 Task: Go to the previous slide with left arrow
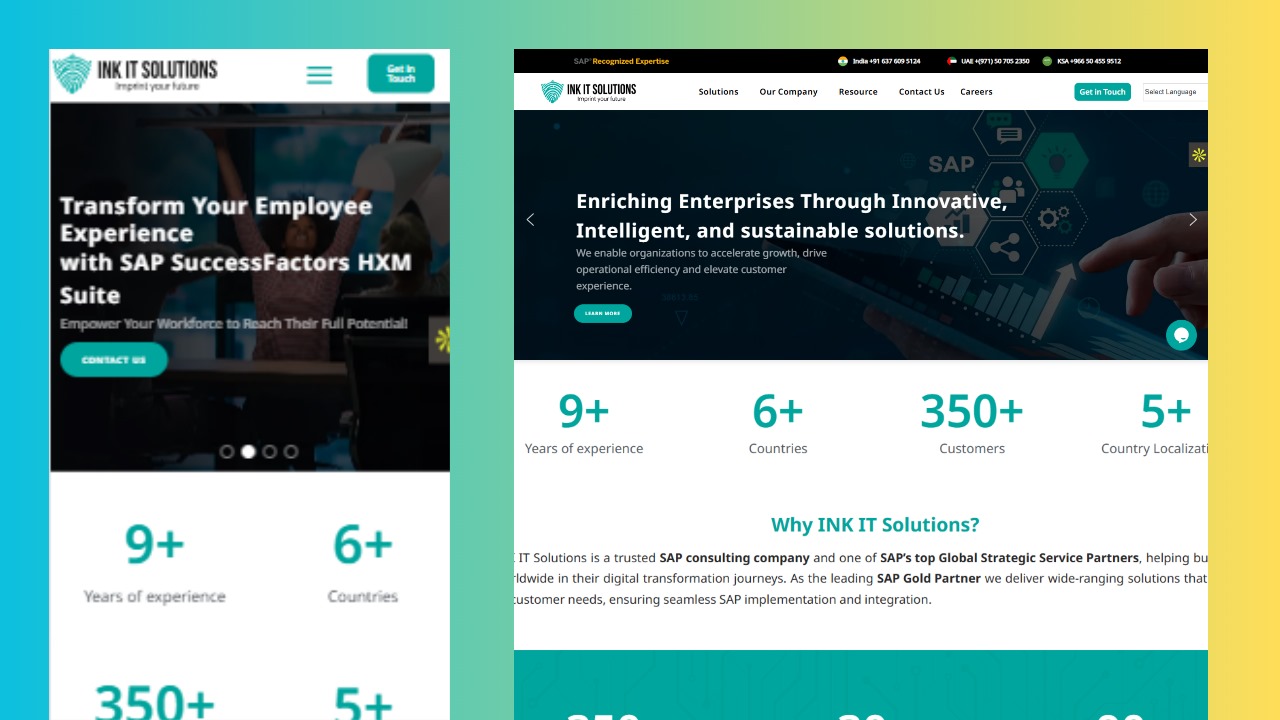coord(530,220)
